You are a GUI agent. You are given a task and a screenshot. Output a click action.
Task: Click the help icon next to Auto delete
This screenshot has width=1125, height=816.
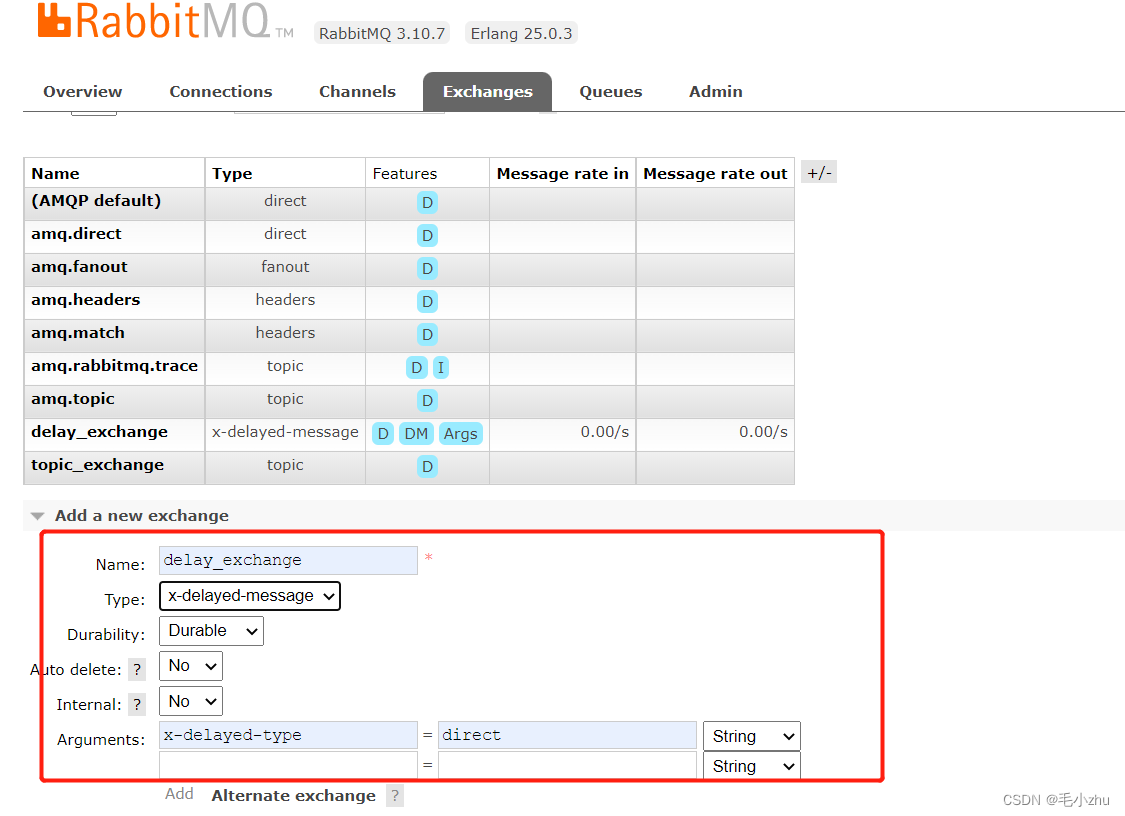click(136, 669)
